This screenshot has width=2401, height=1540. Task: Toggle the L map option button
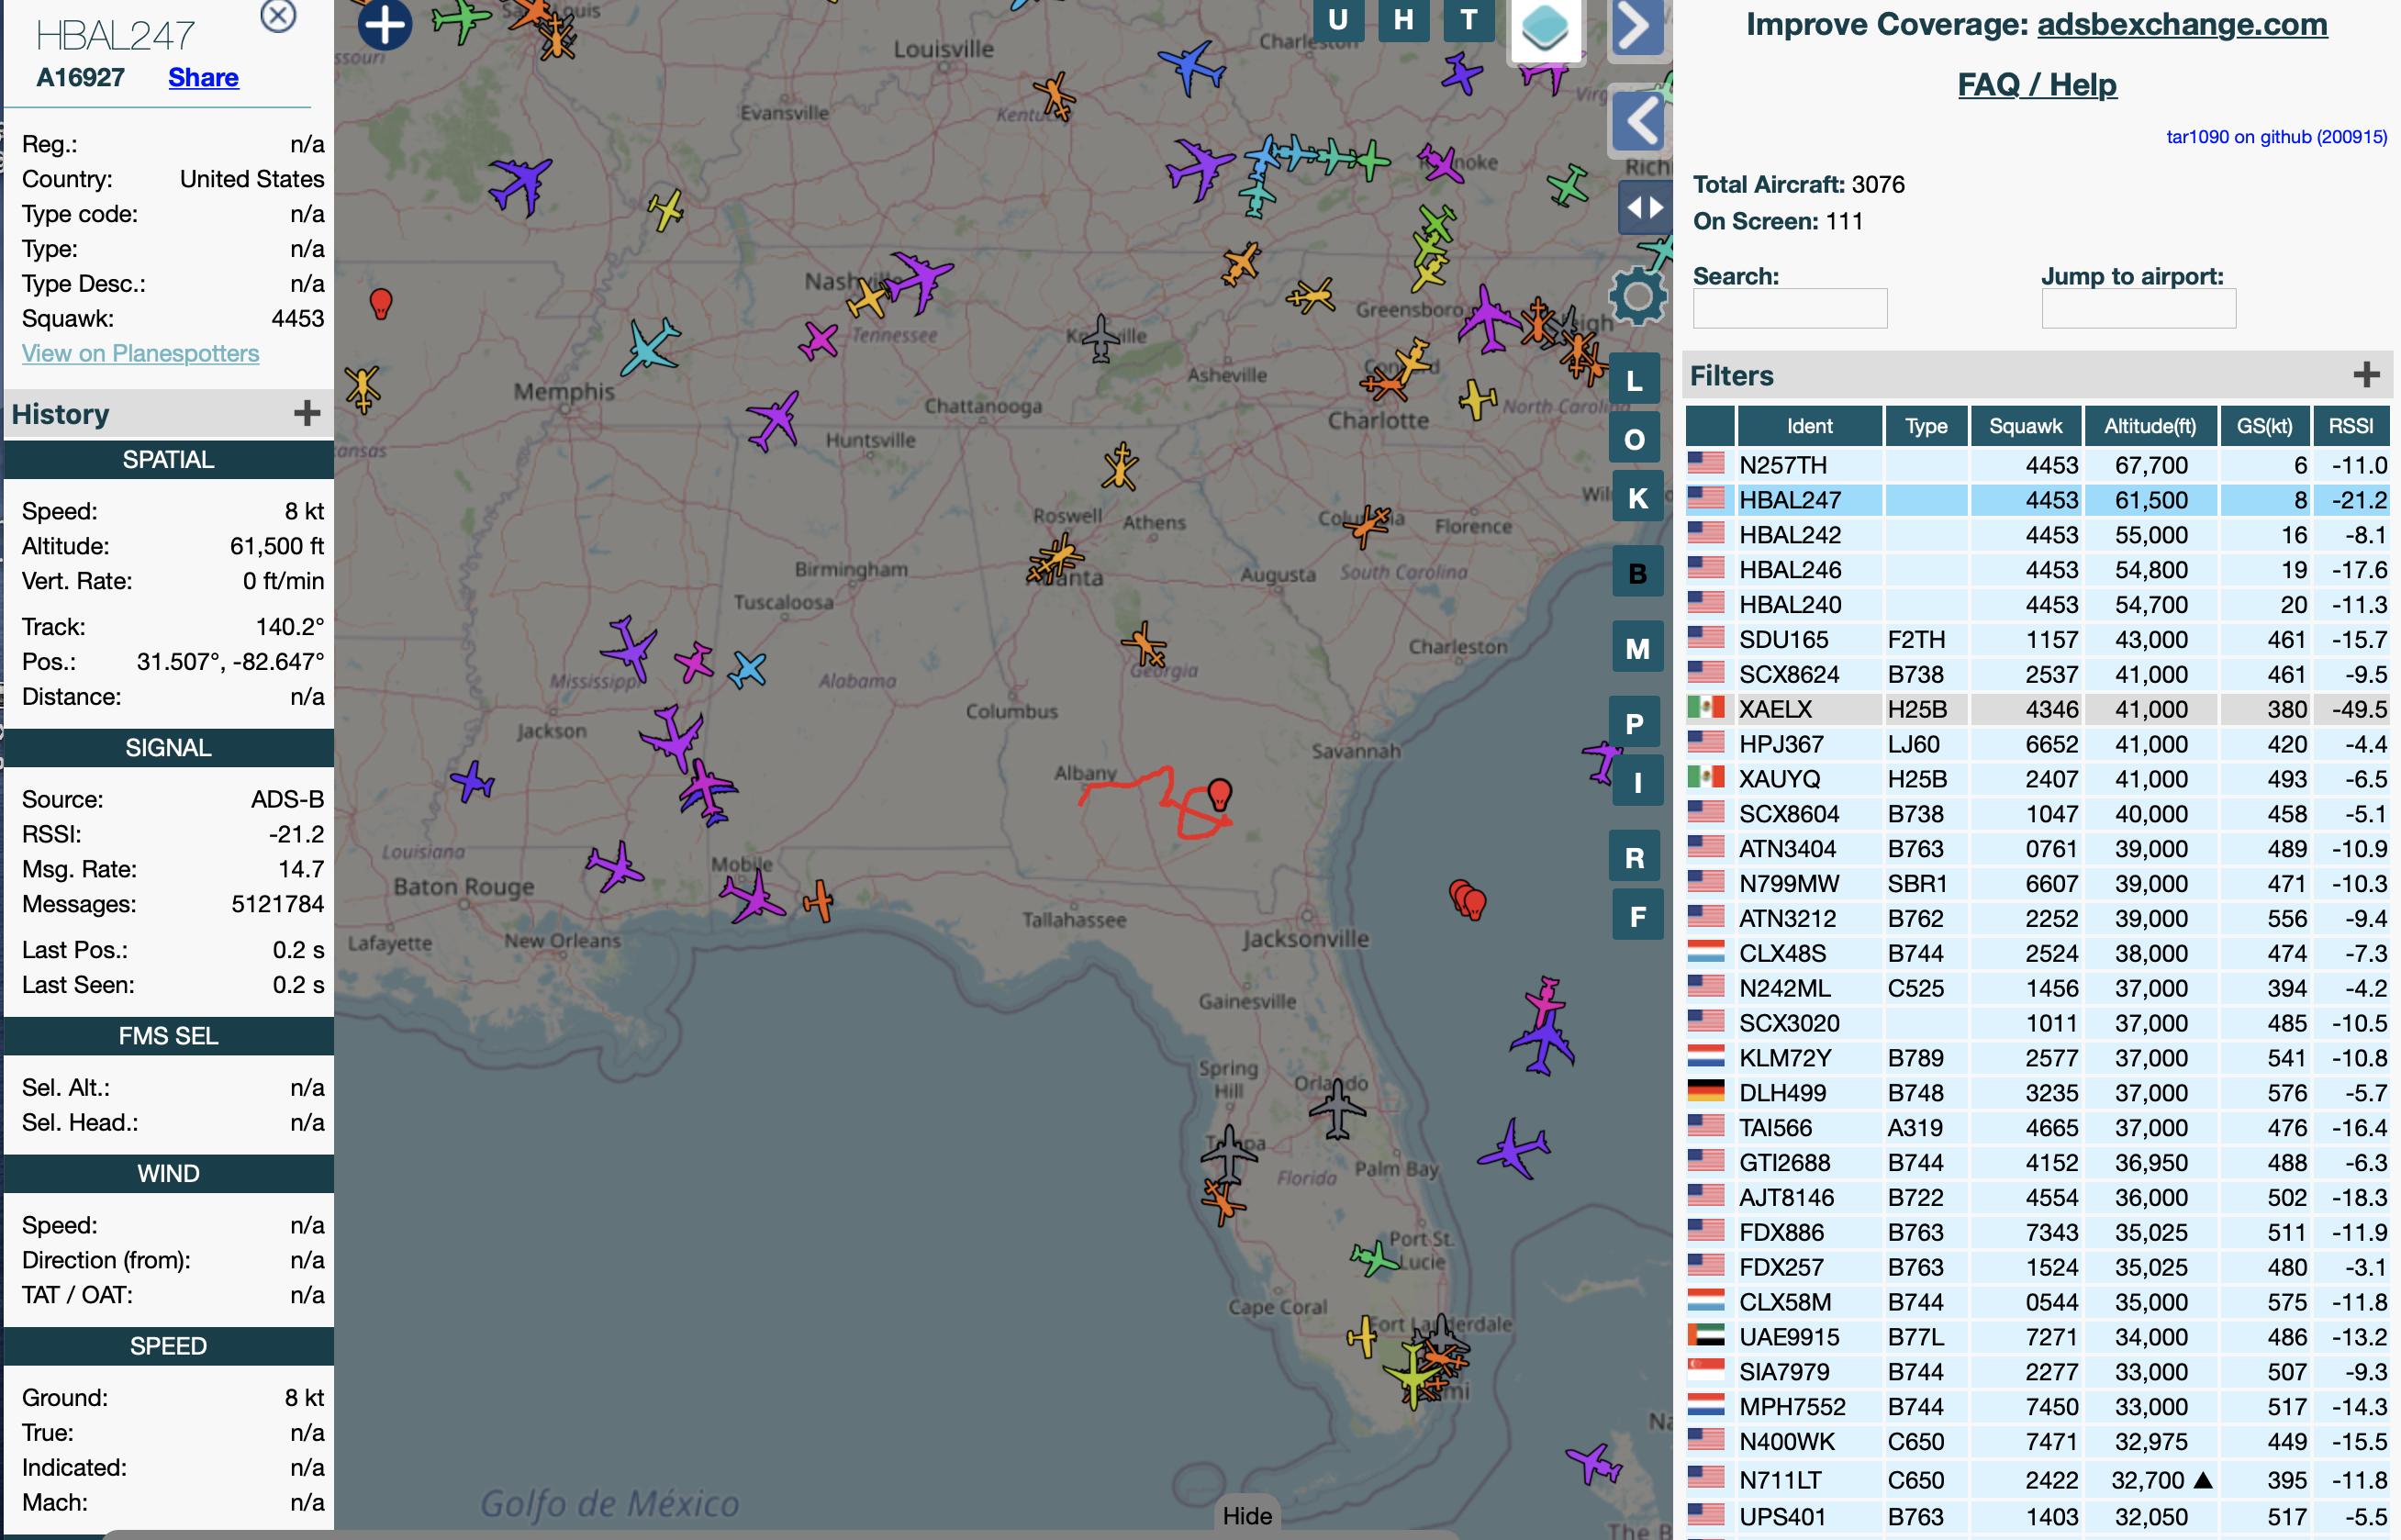(x=1635, y=380)
